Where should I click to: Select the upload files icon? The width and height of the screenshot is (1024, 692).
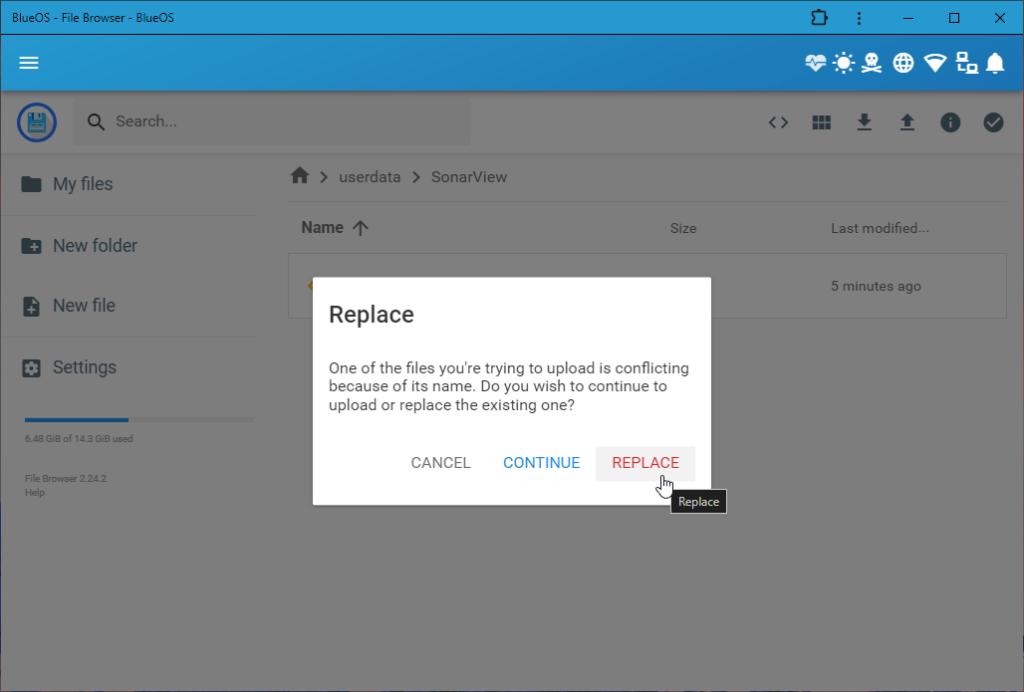click(x=907, y=122)
